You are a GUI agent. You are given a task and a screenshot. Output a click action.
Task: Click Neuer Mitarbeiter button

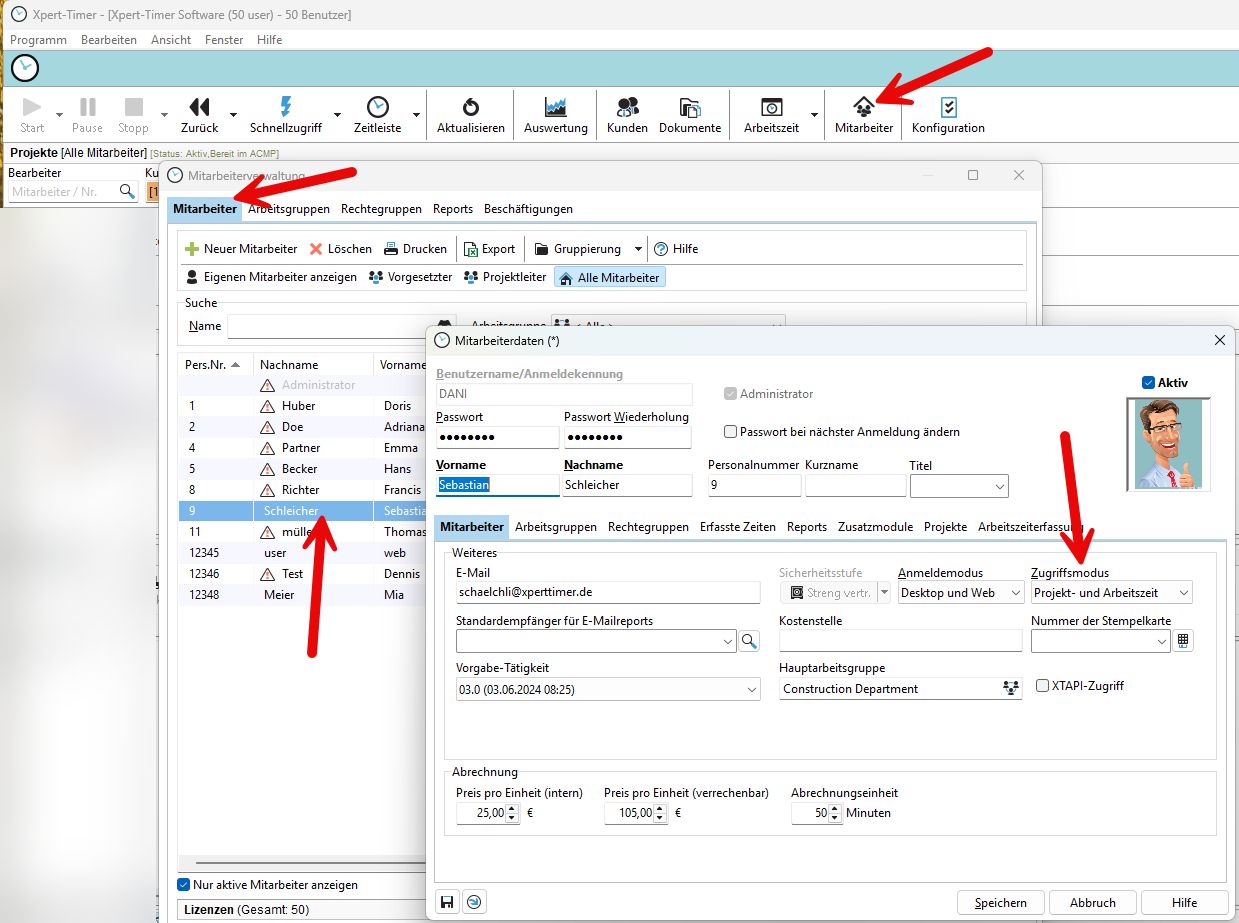[241, 249]
